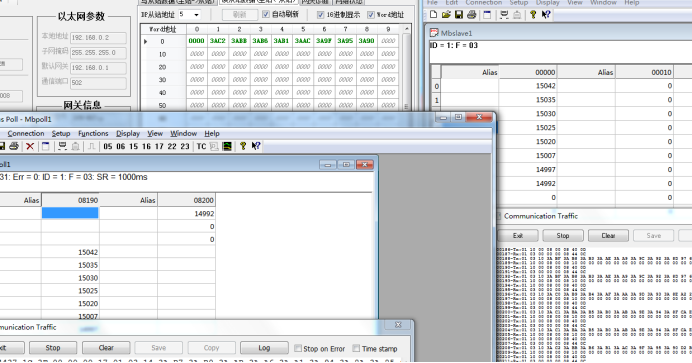The width and height of the screenshot is (692, 363).
Task: Open the green traffic display icon in Mbpoll toolbar
Action: pos(227,146)
